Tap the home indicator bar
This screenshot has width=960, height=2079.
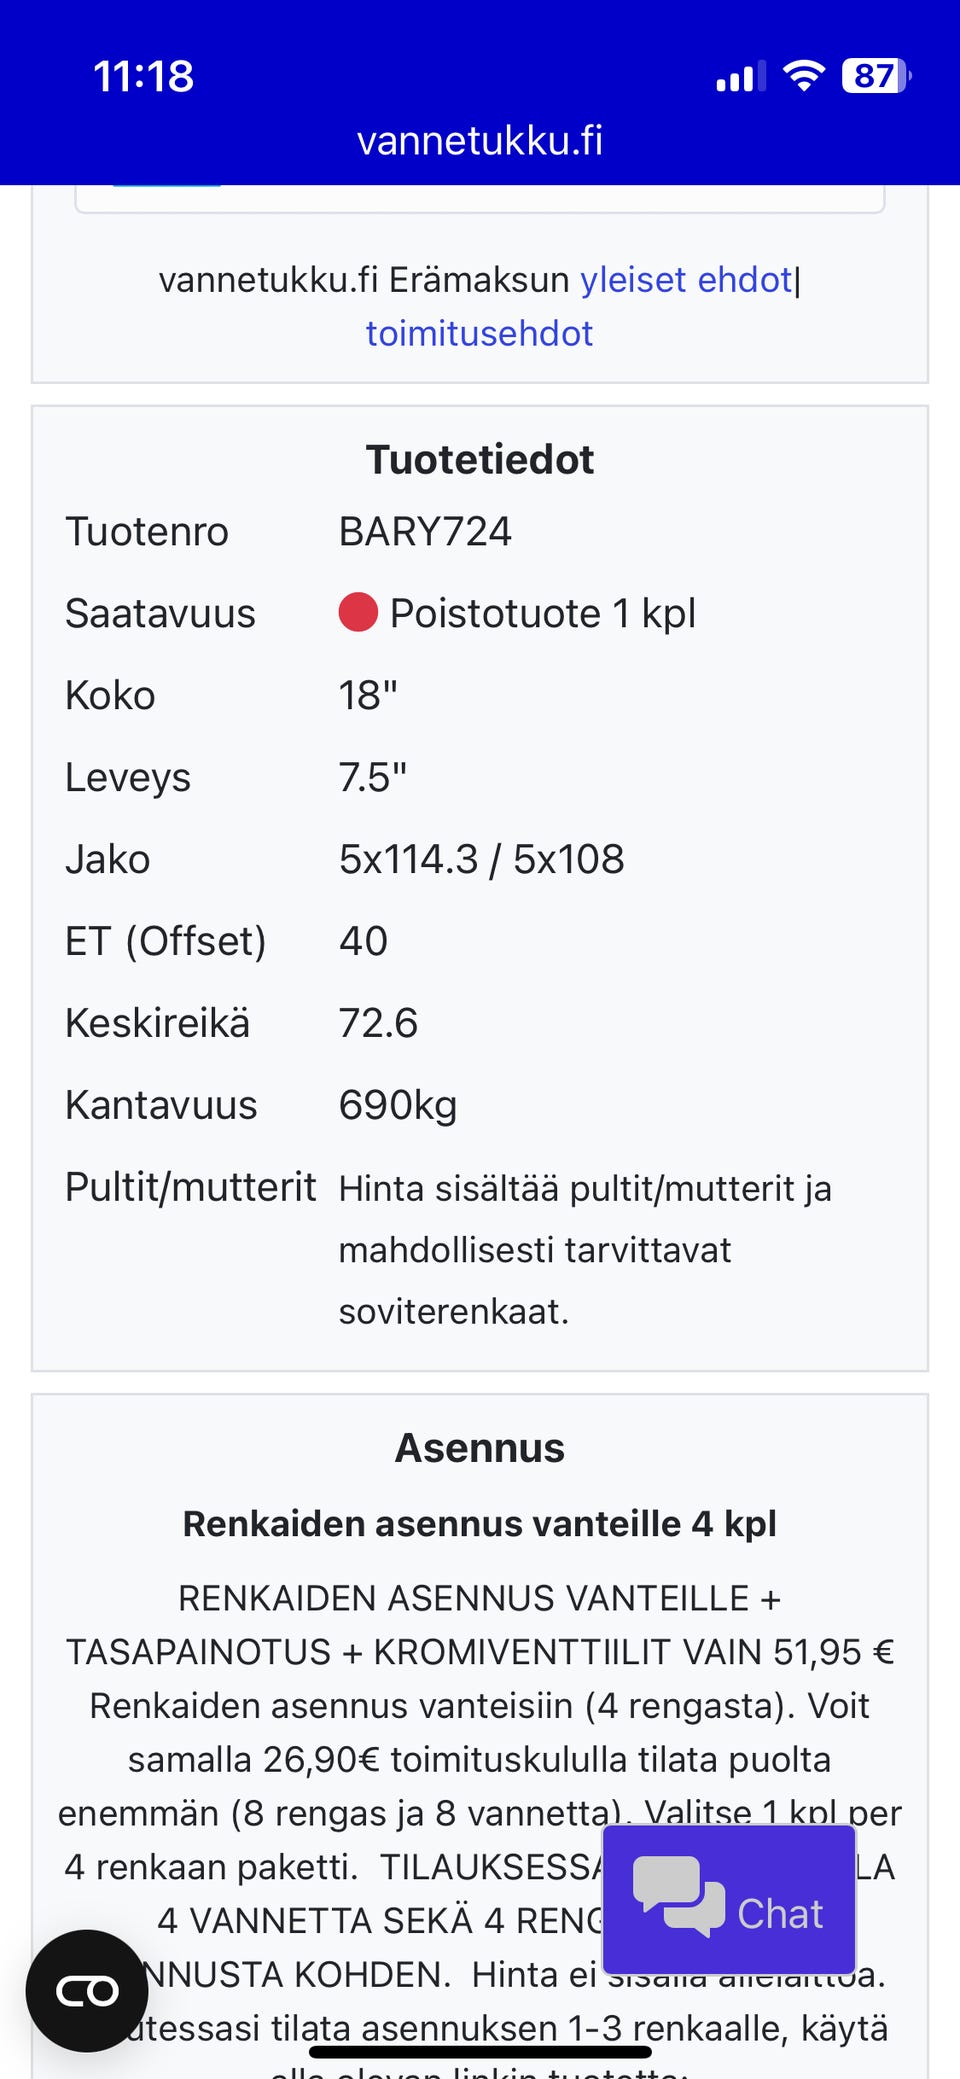tap(480, 2052)
